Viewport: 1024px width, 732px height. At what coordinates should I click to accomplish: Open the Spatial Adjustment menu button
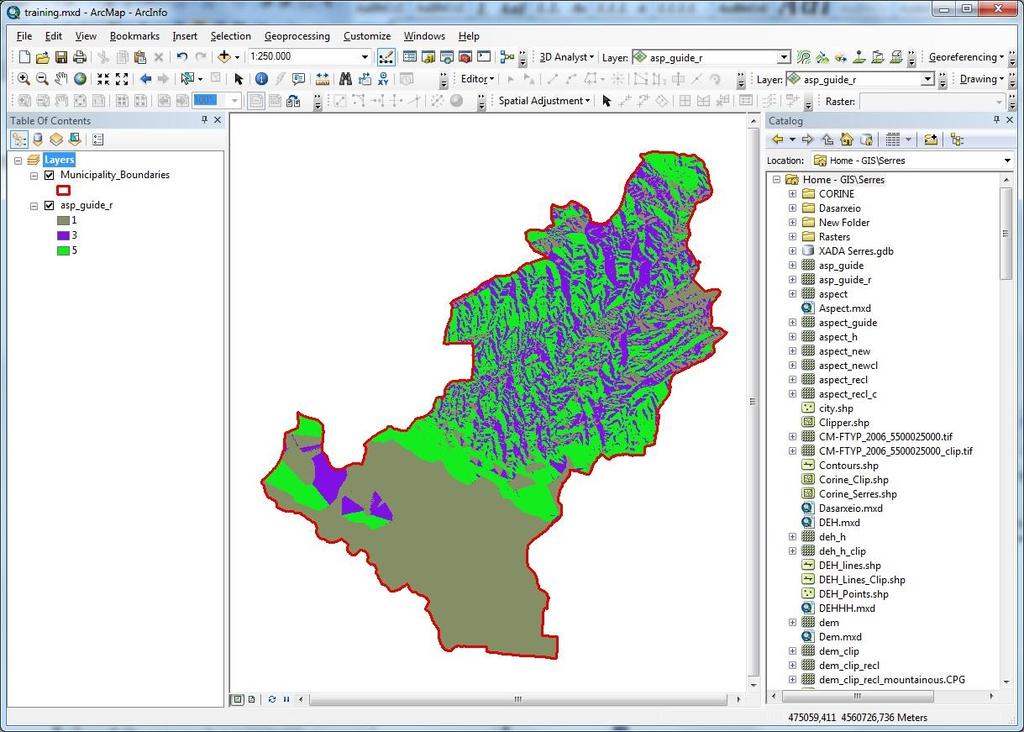[x=544, y=101]
